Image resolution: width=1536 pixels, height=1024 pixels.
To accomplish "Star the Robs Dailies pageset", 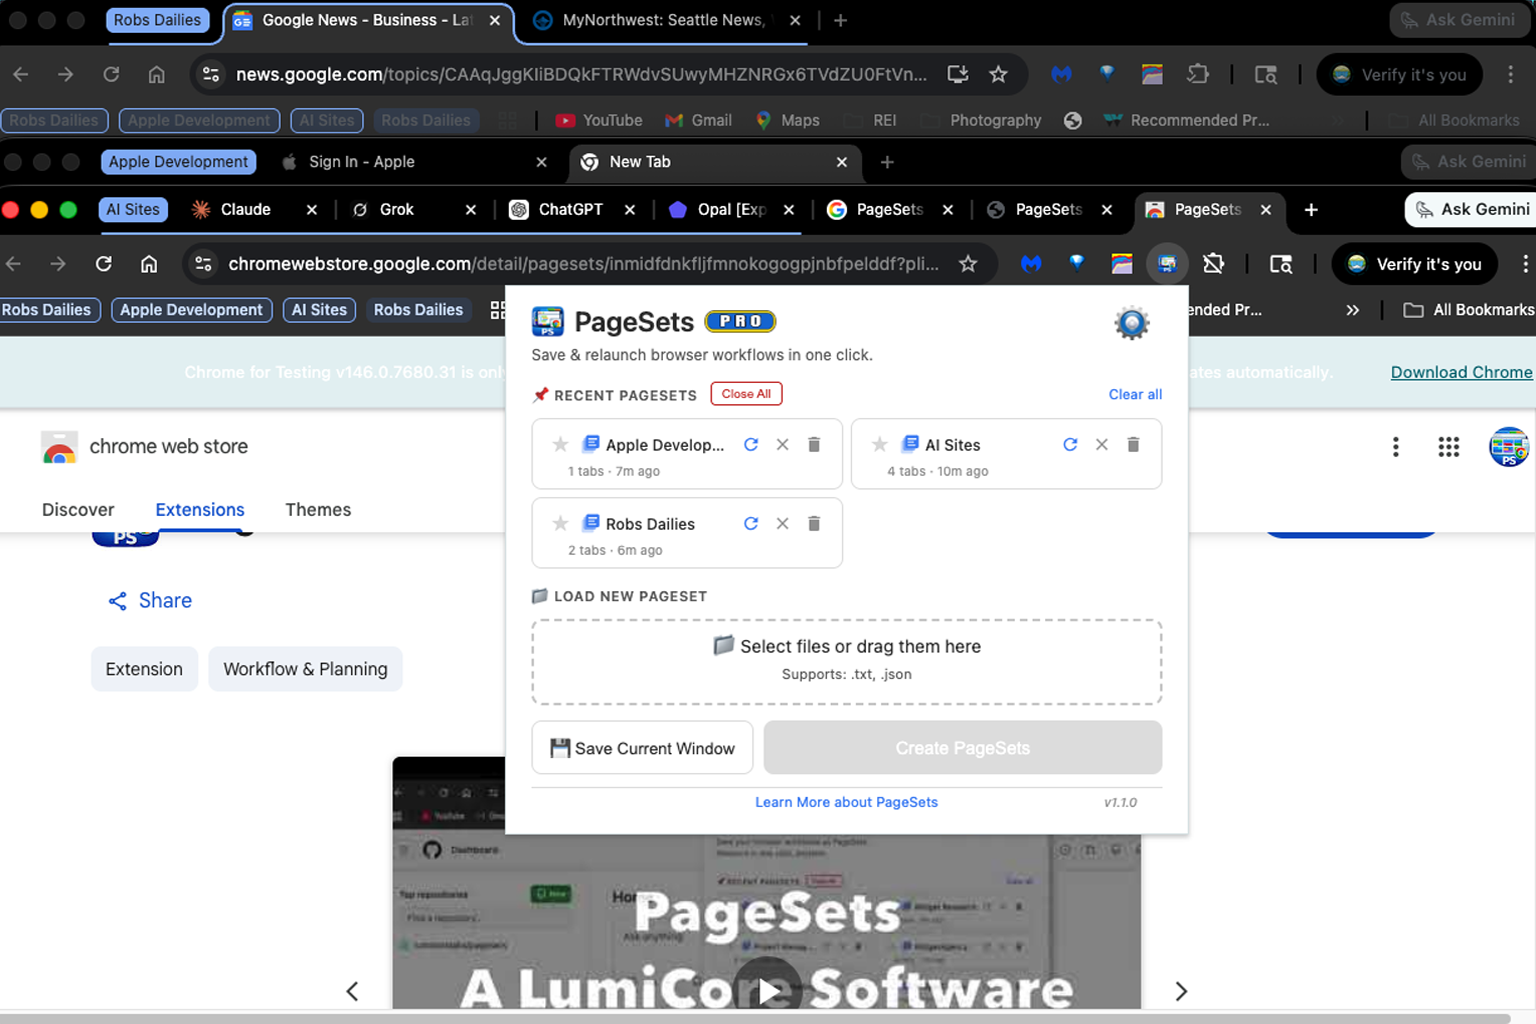I will [560, 524].
